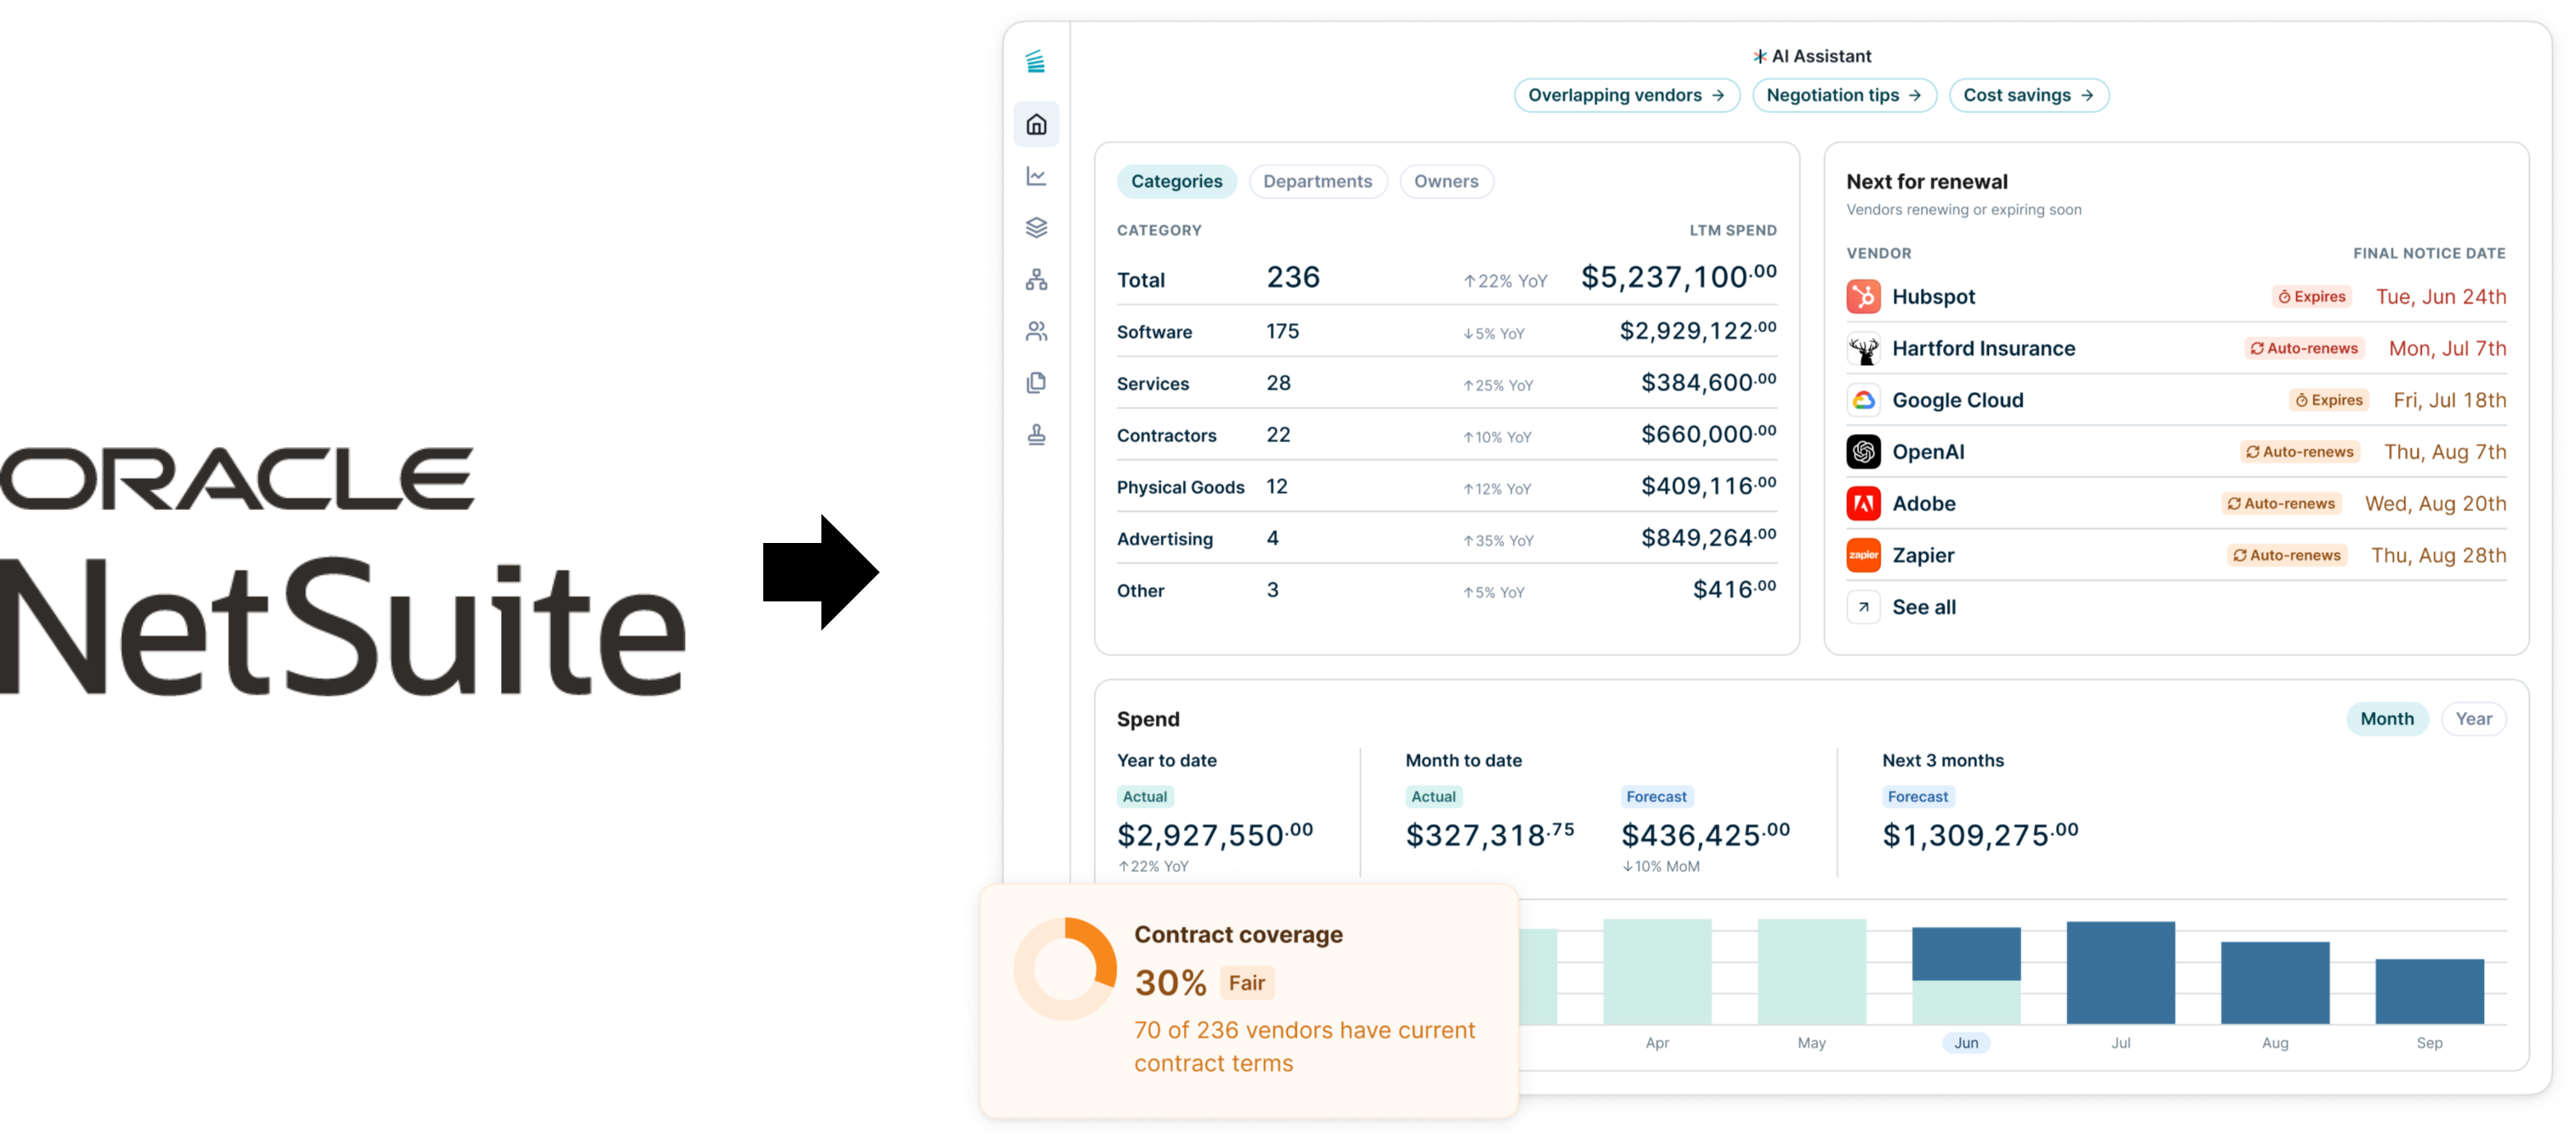Select the Categories tab

1176,181
